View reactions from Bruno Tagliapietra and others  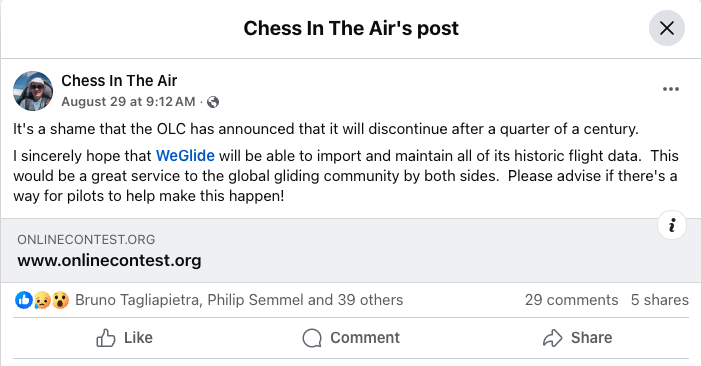click(x=239, y=300)
